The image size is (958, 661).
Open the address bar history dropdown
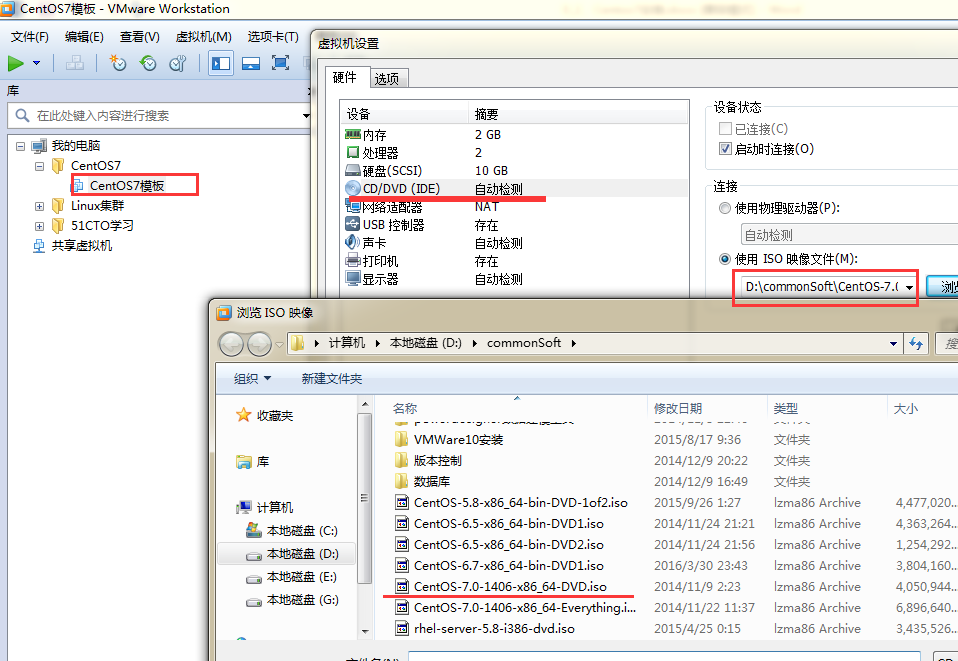[893, 343]
